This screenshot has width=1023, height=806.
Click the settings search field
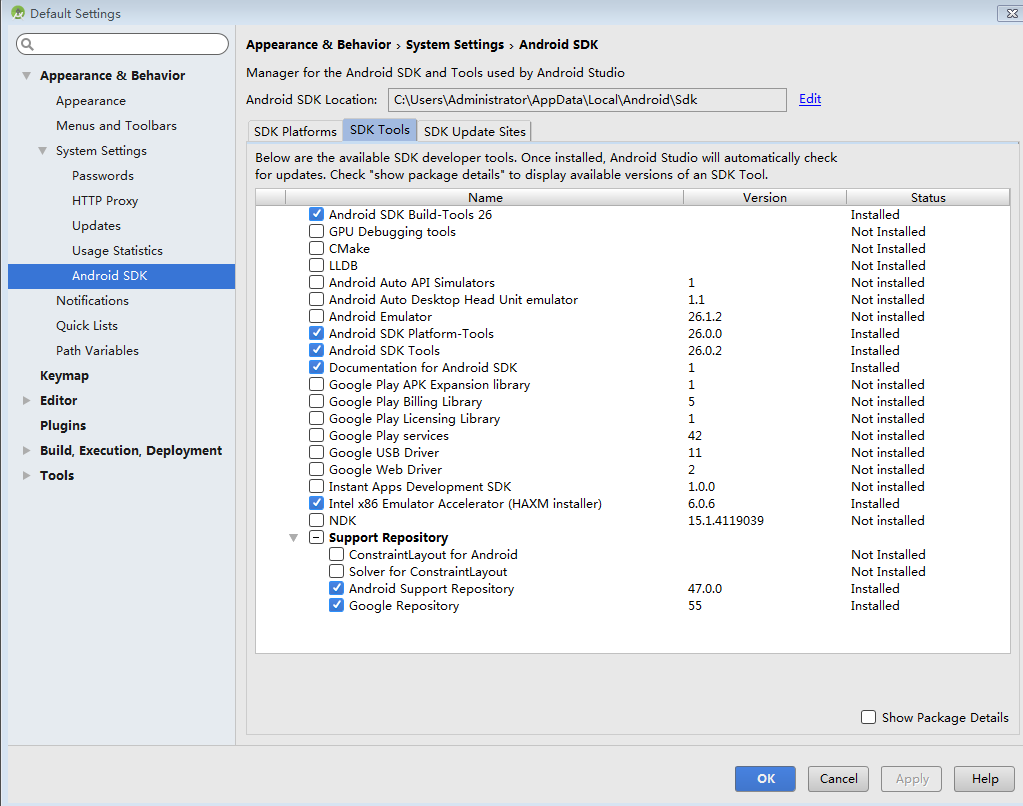coord(123,44)
